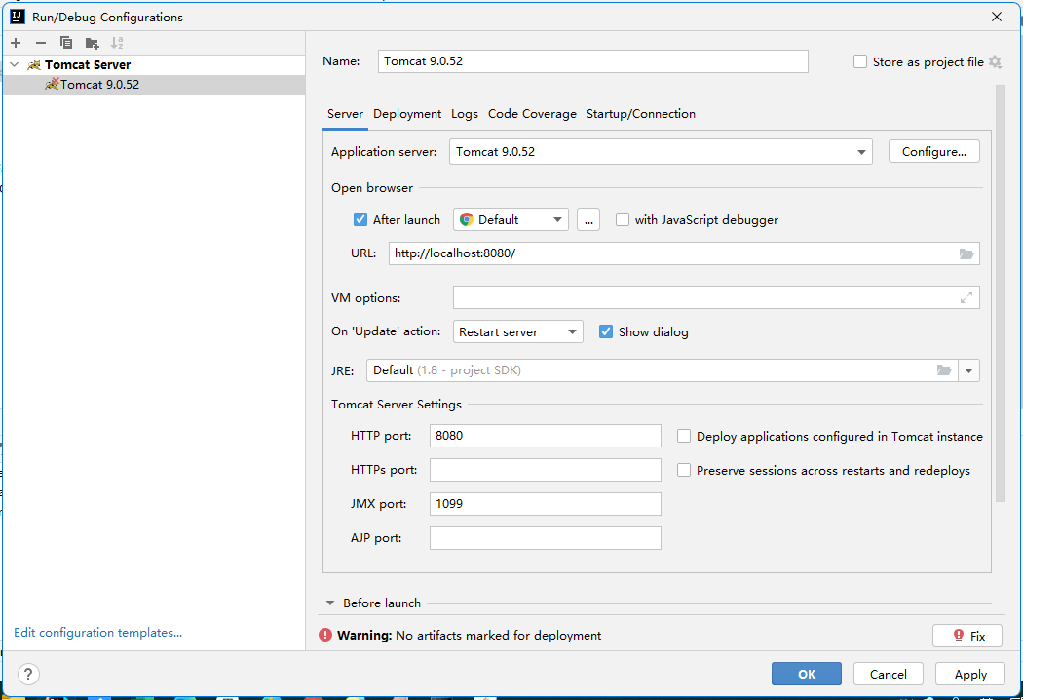Screen dimensions: 1050x700
Task: Collapse the Tomcat Server tree node
Action: [15, 64]
